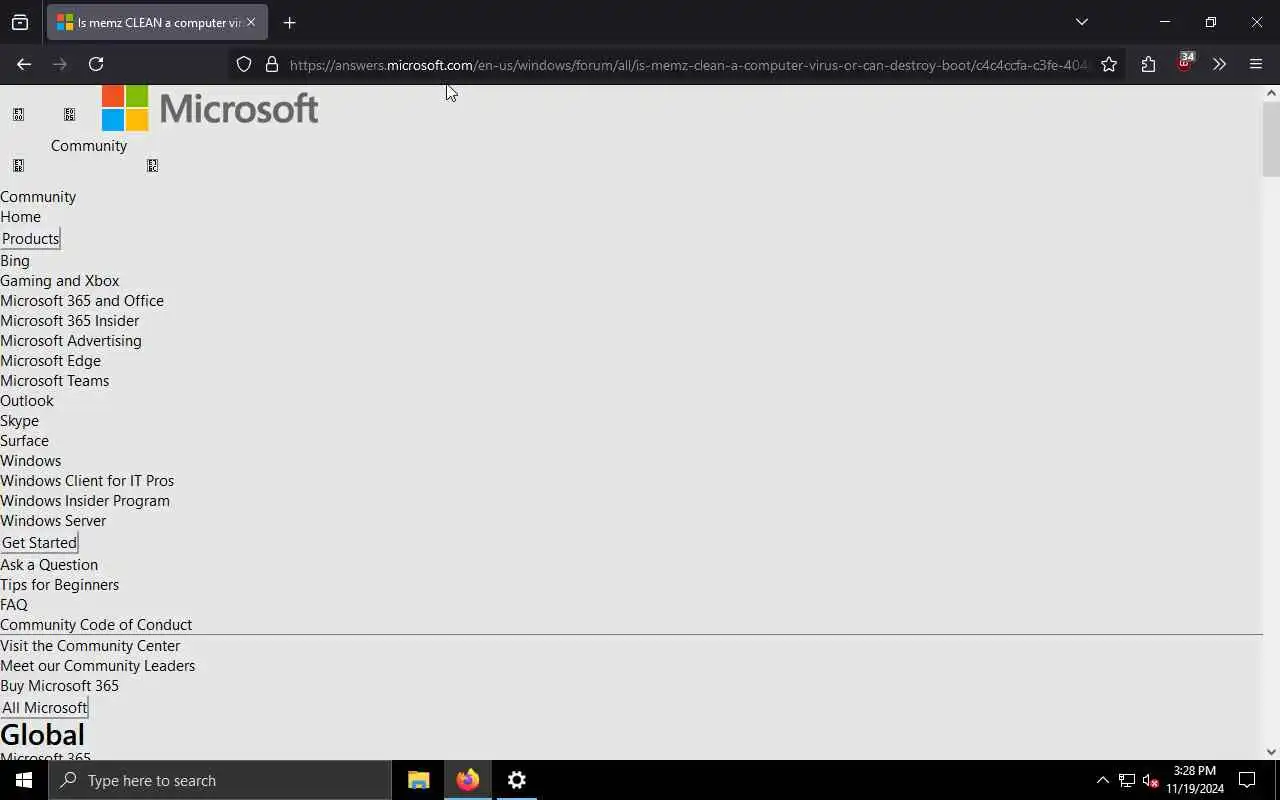This screenshot has width=1280, height=800.
Task: Click the muted volume tray icon
Action: (x=1150, y=780)
